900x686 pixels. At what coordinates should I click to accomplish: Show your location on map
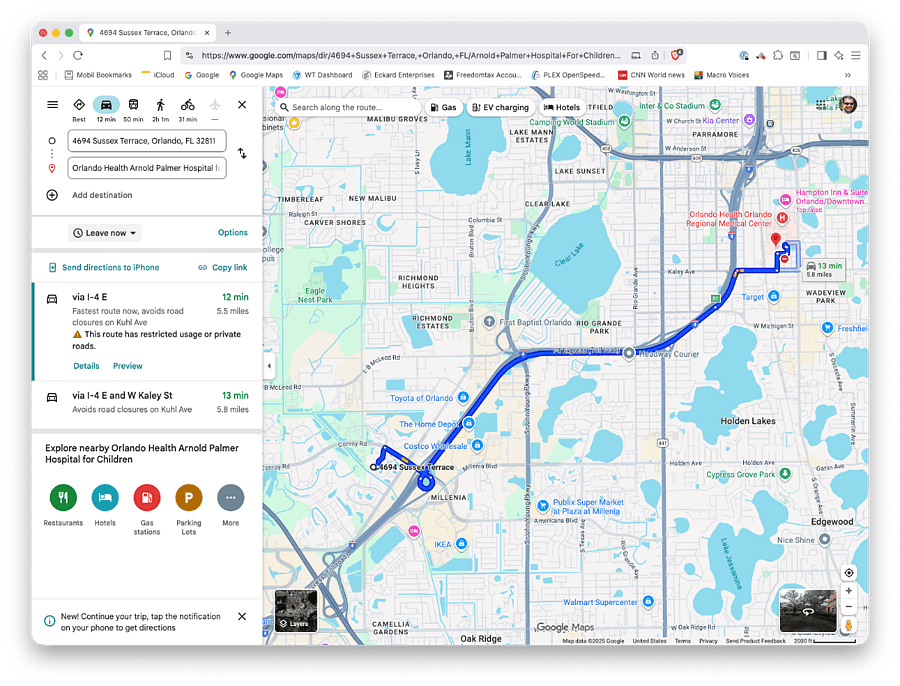(x=848, y=573)
